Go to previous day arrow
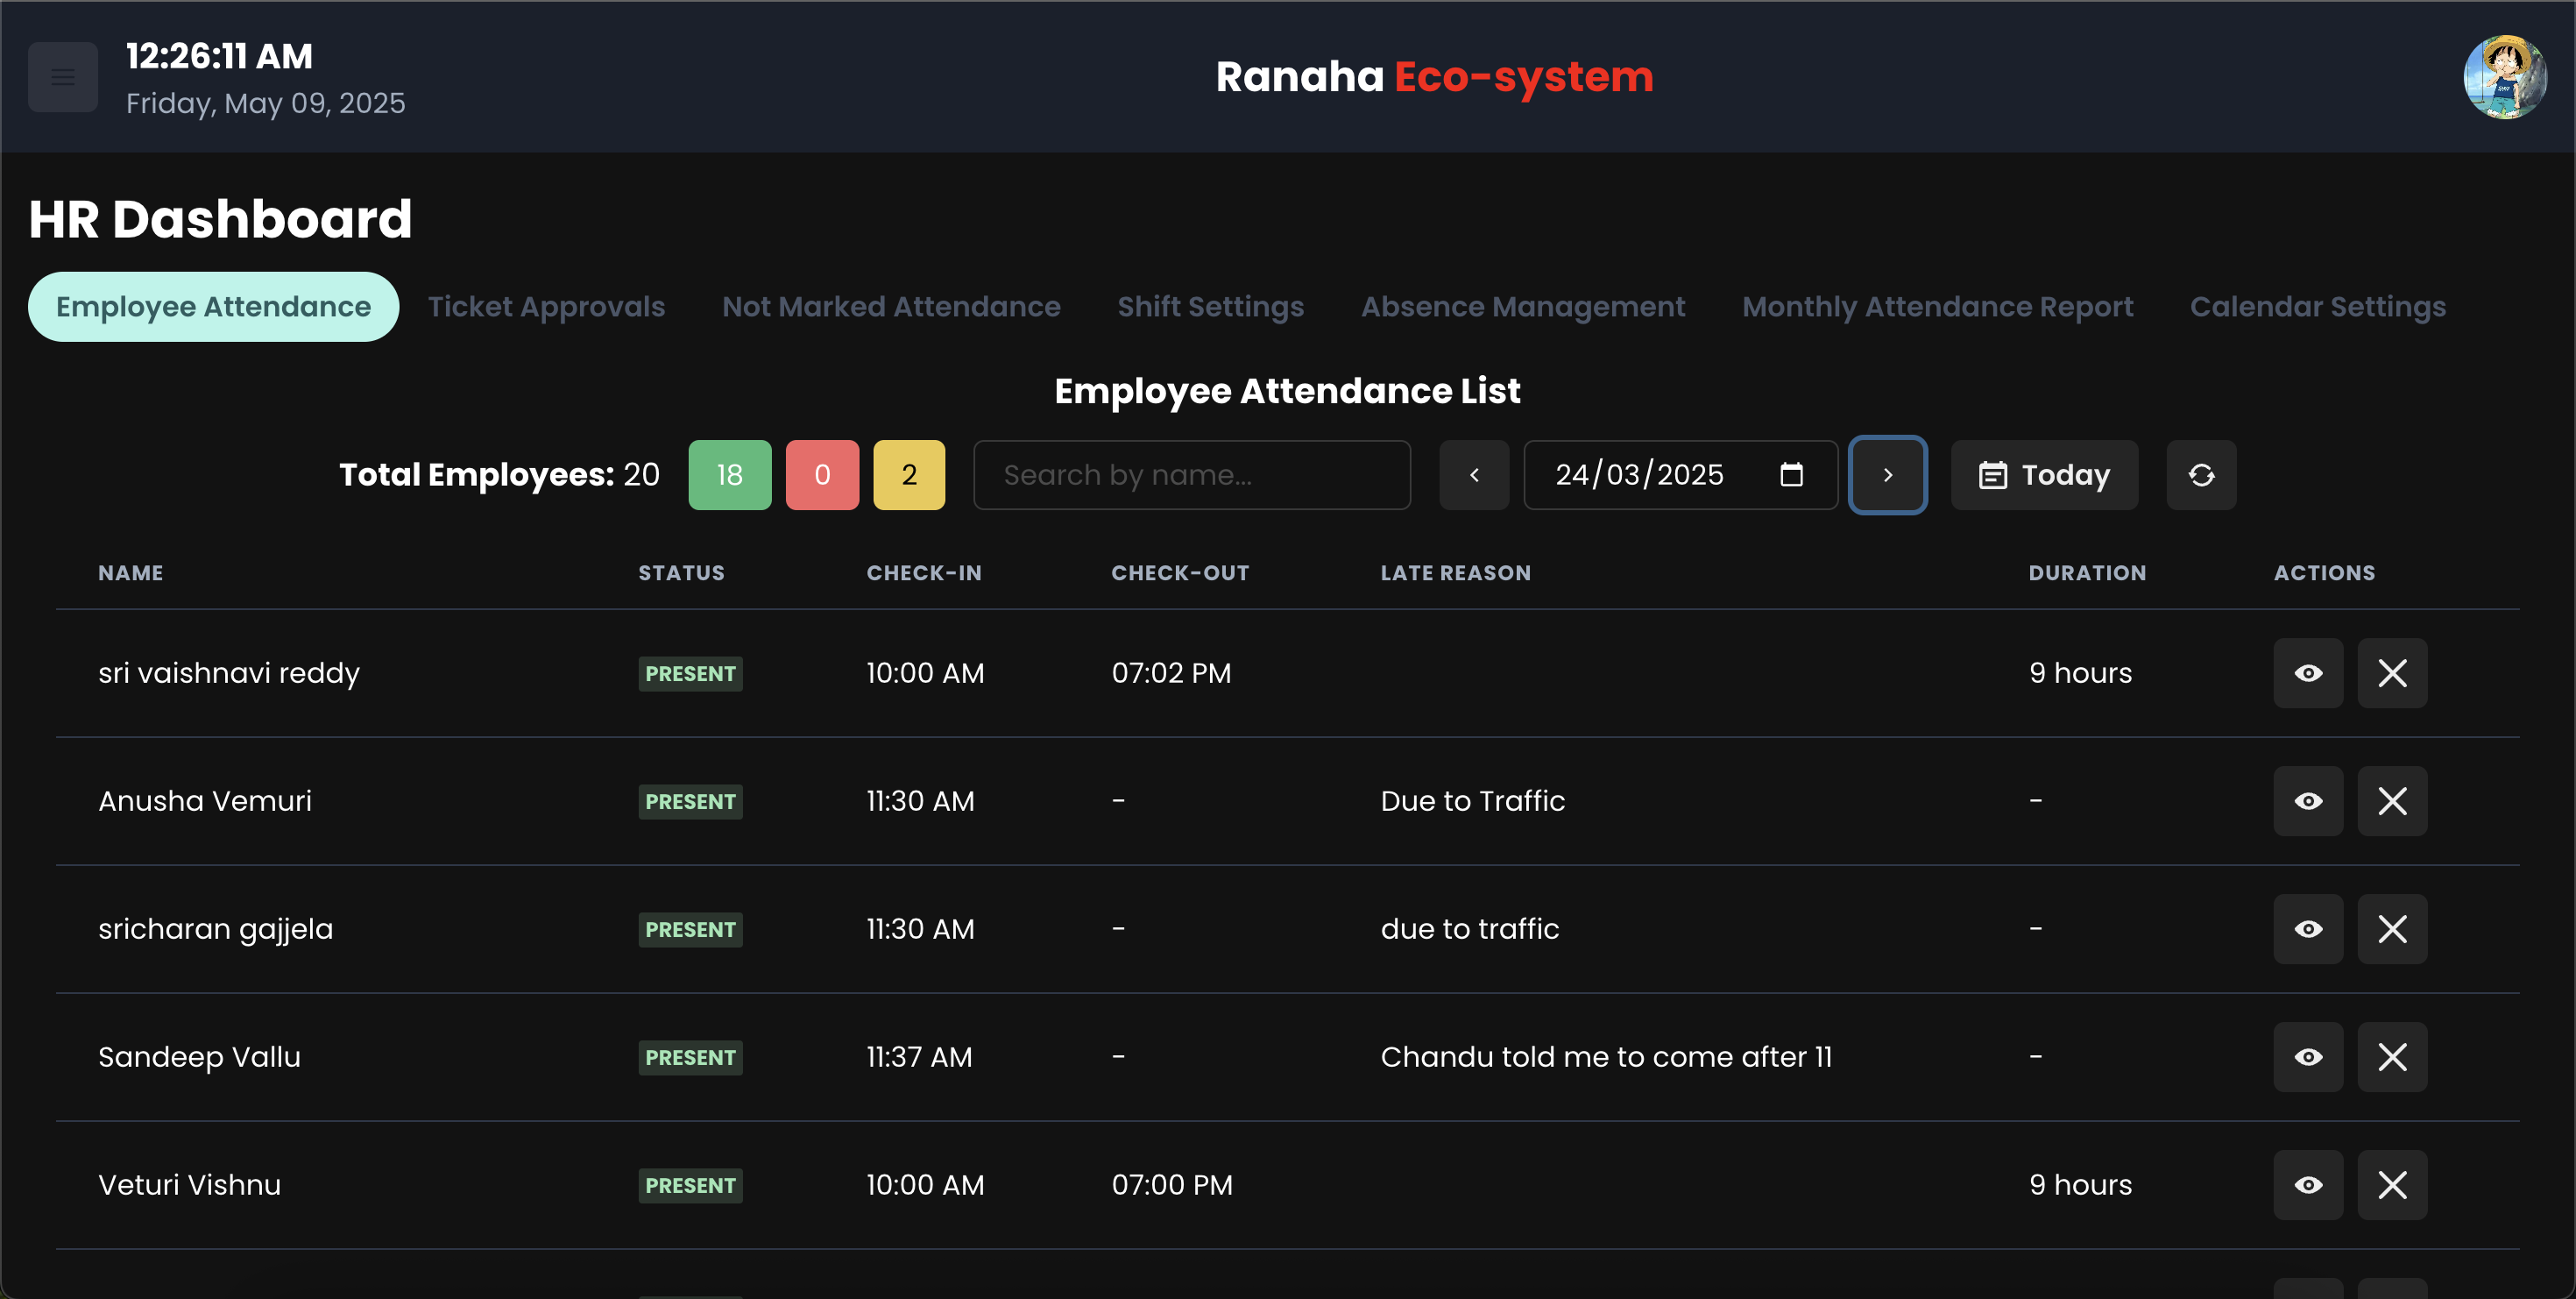This screenshot has width=2576, height=1299. (x=1474, y=475)
